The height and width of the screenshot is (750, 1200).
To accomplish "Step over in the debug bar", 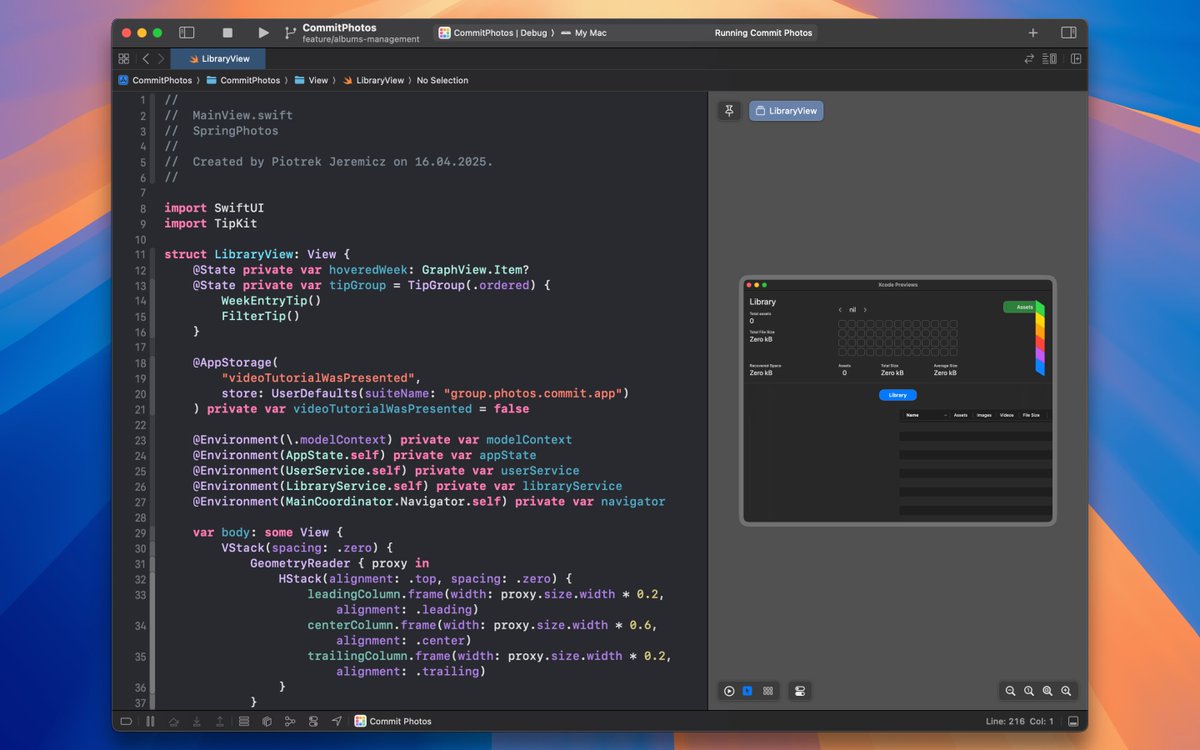I will click(174, 721).
